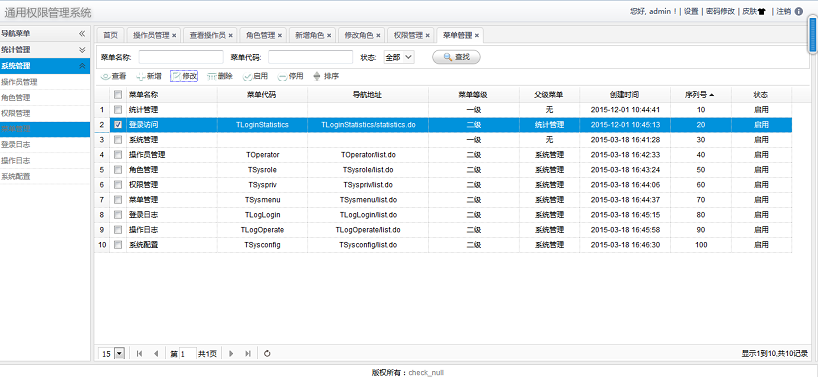Check the 系统配置 row checkbox

coord(118,245)
